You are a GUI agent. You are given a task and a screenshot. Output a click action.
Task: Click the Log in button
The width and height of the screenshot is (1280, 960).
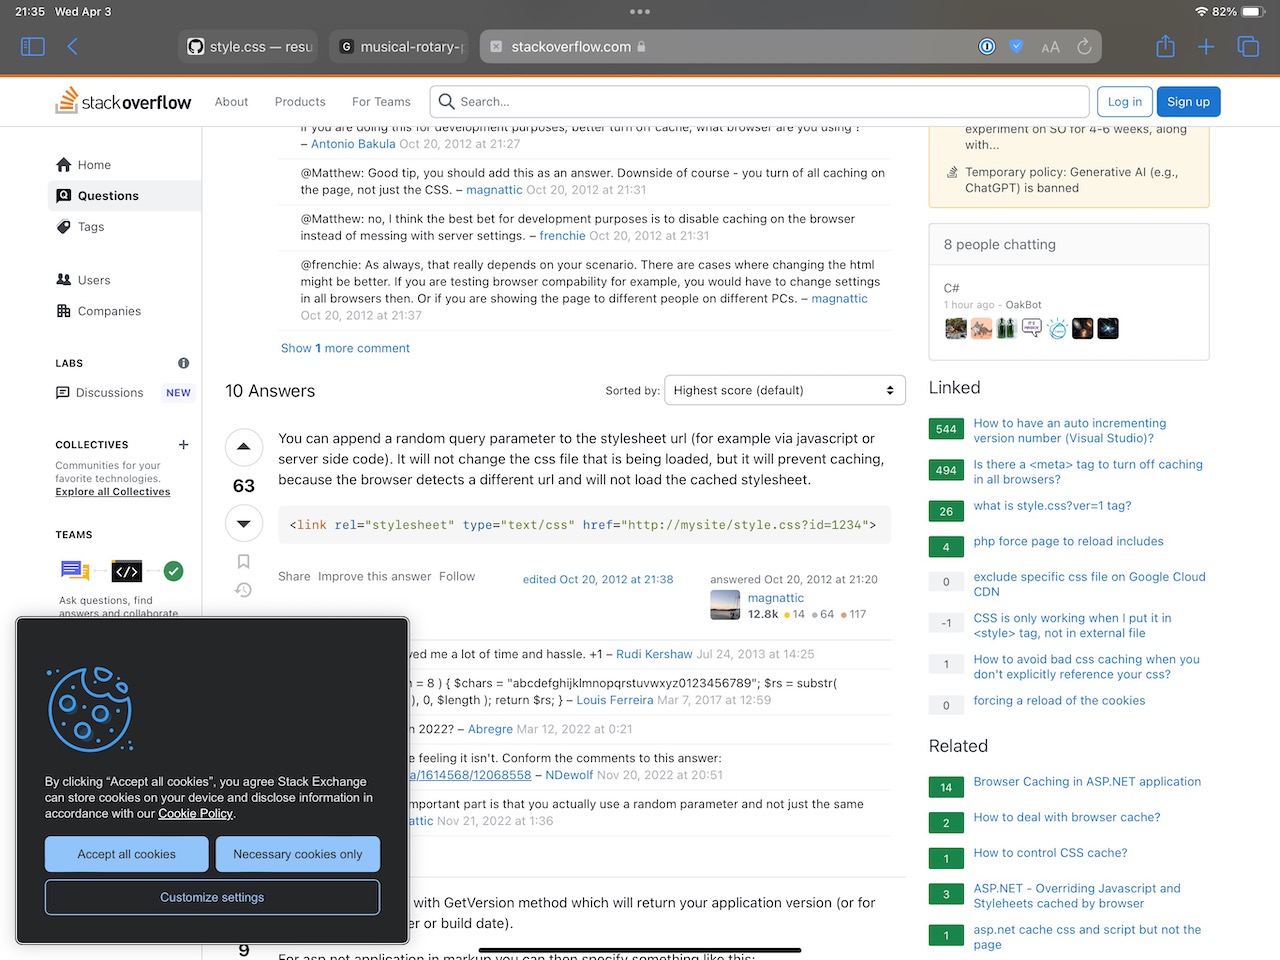tap(1124, 102)
